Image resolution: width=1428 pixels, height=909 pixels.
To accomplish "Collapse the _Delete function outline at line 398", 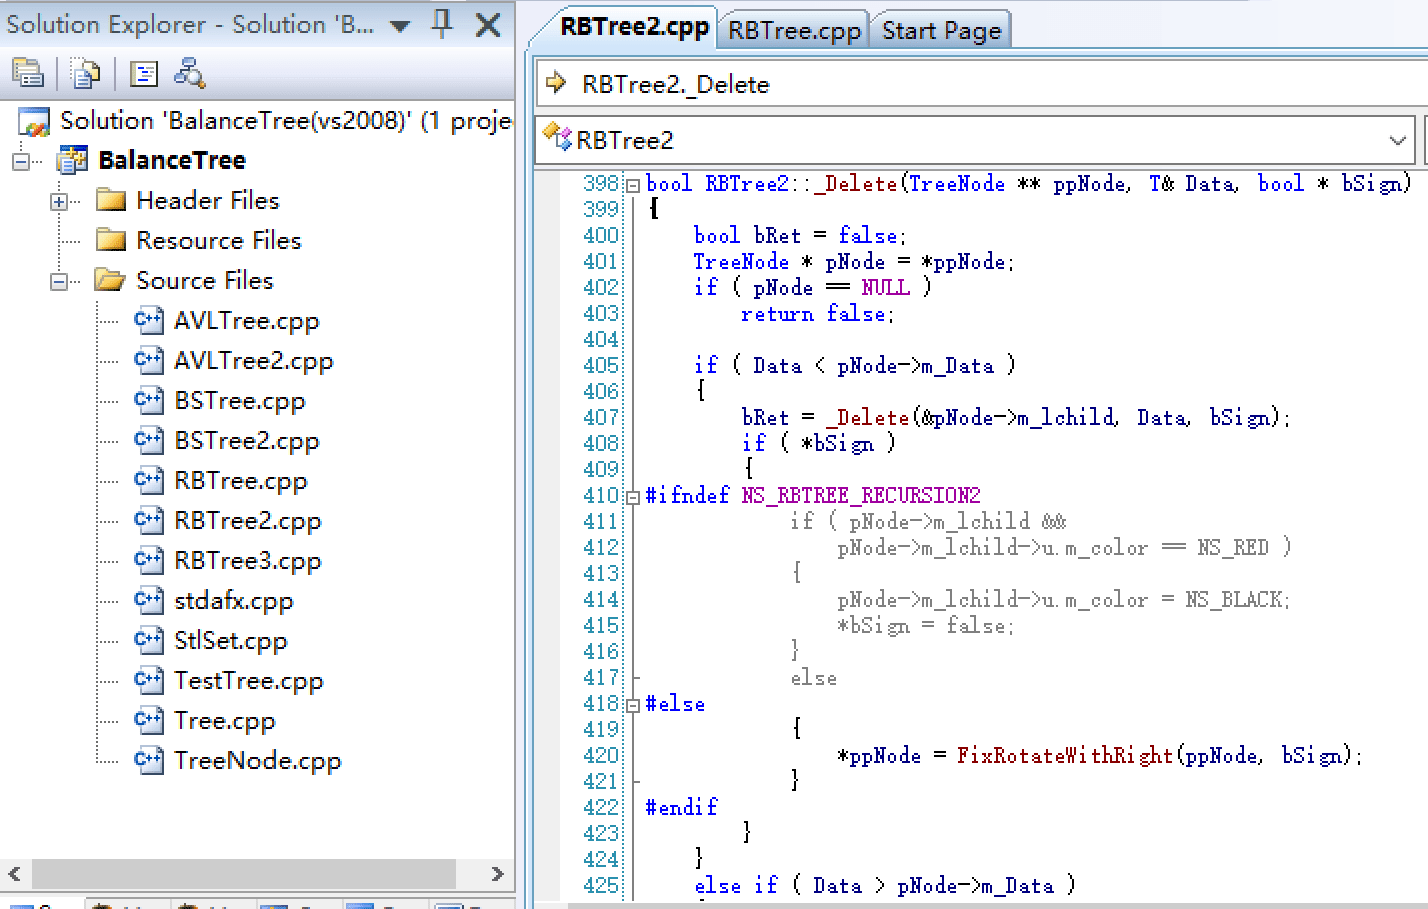I will click(x=632, y=185).
